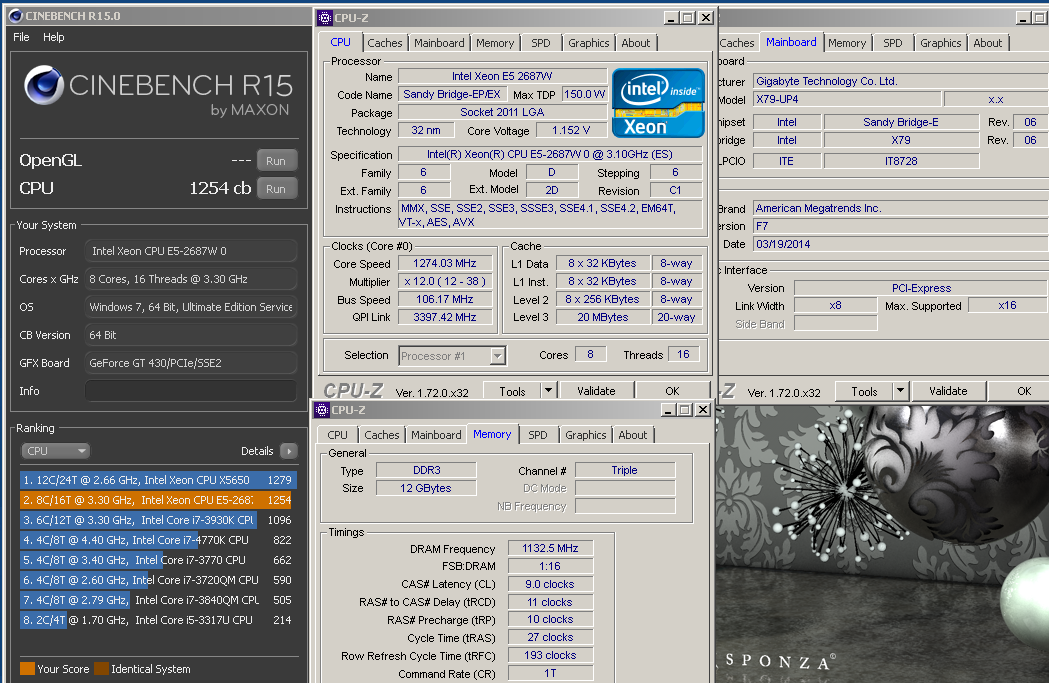Image resolution: width=1049 pixels, height=683 pixels.
Task: Switch to Graphics tab in right CPU-Z window
Action: point(941,43)
